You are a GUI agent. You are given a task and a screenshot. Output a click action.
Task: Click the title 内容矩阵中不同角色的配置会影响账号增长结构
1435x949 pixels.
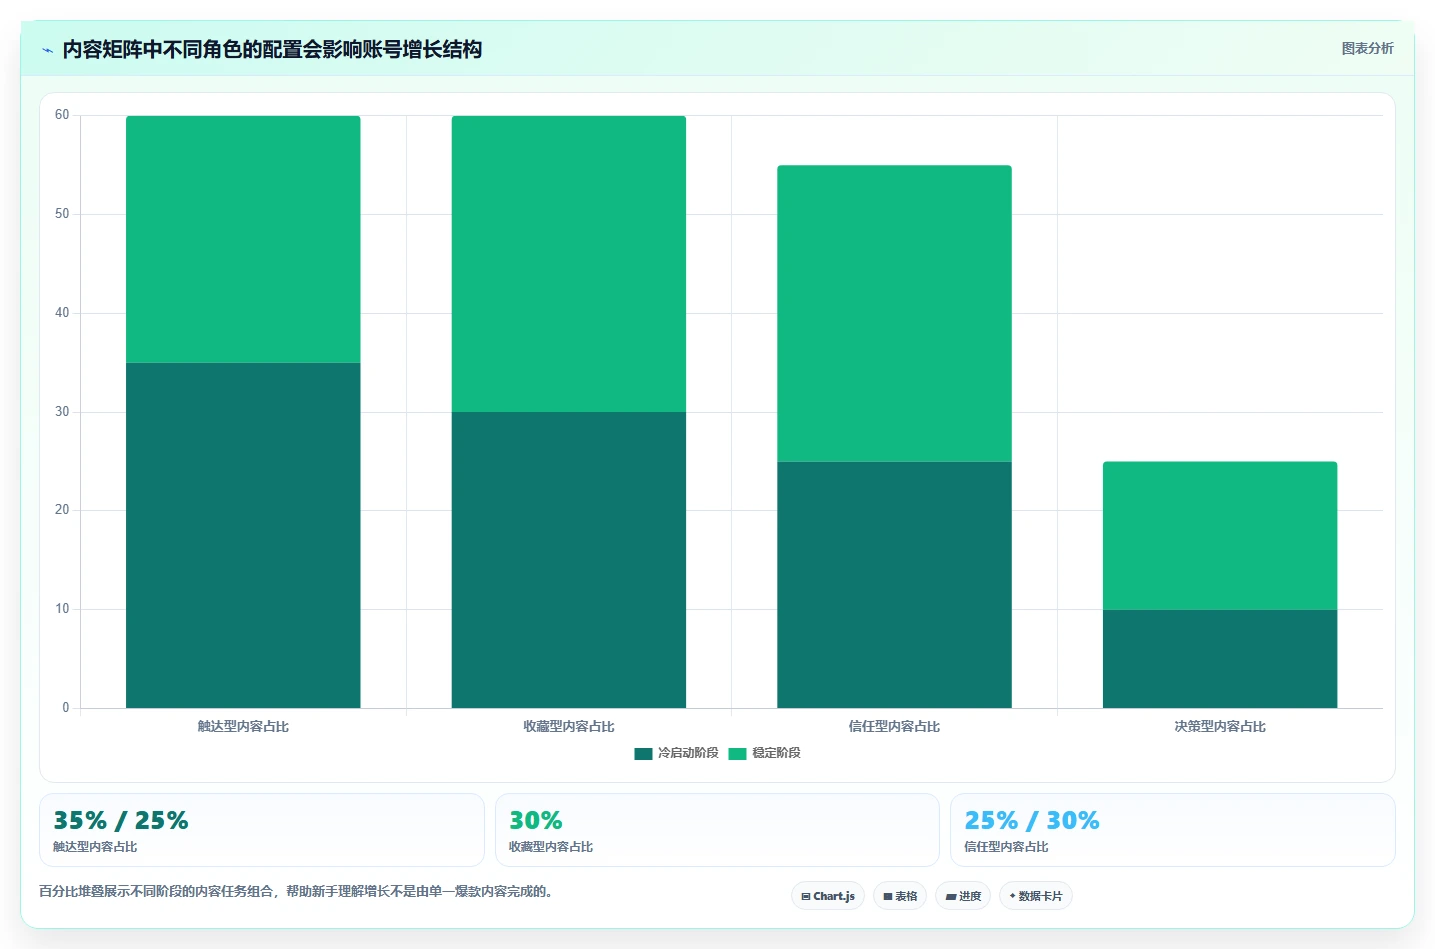[272, 49]
